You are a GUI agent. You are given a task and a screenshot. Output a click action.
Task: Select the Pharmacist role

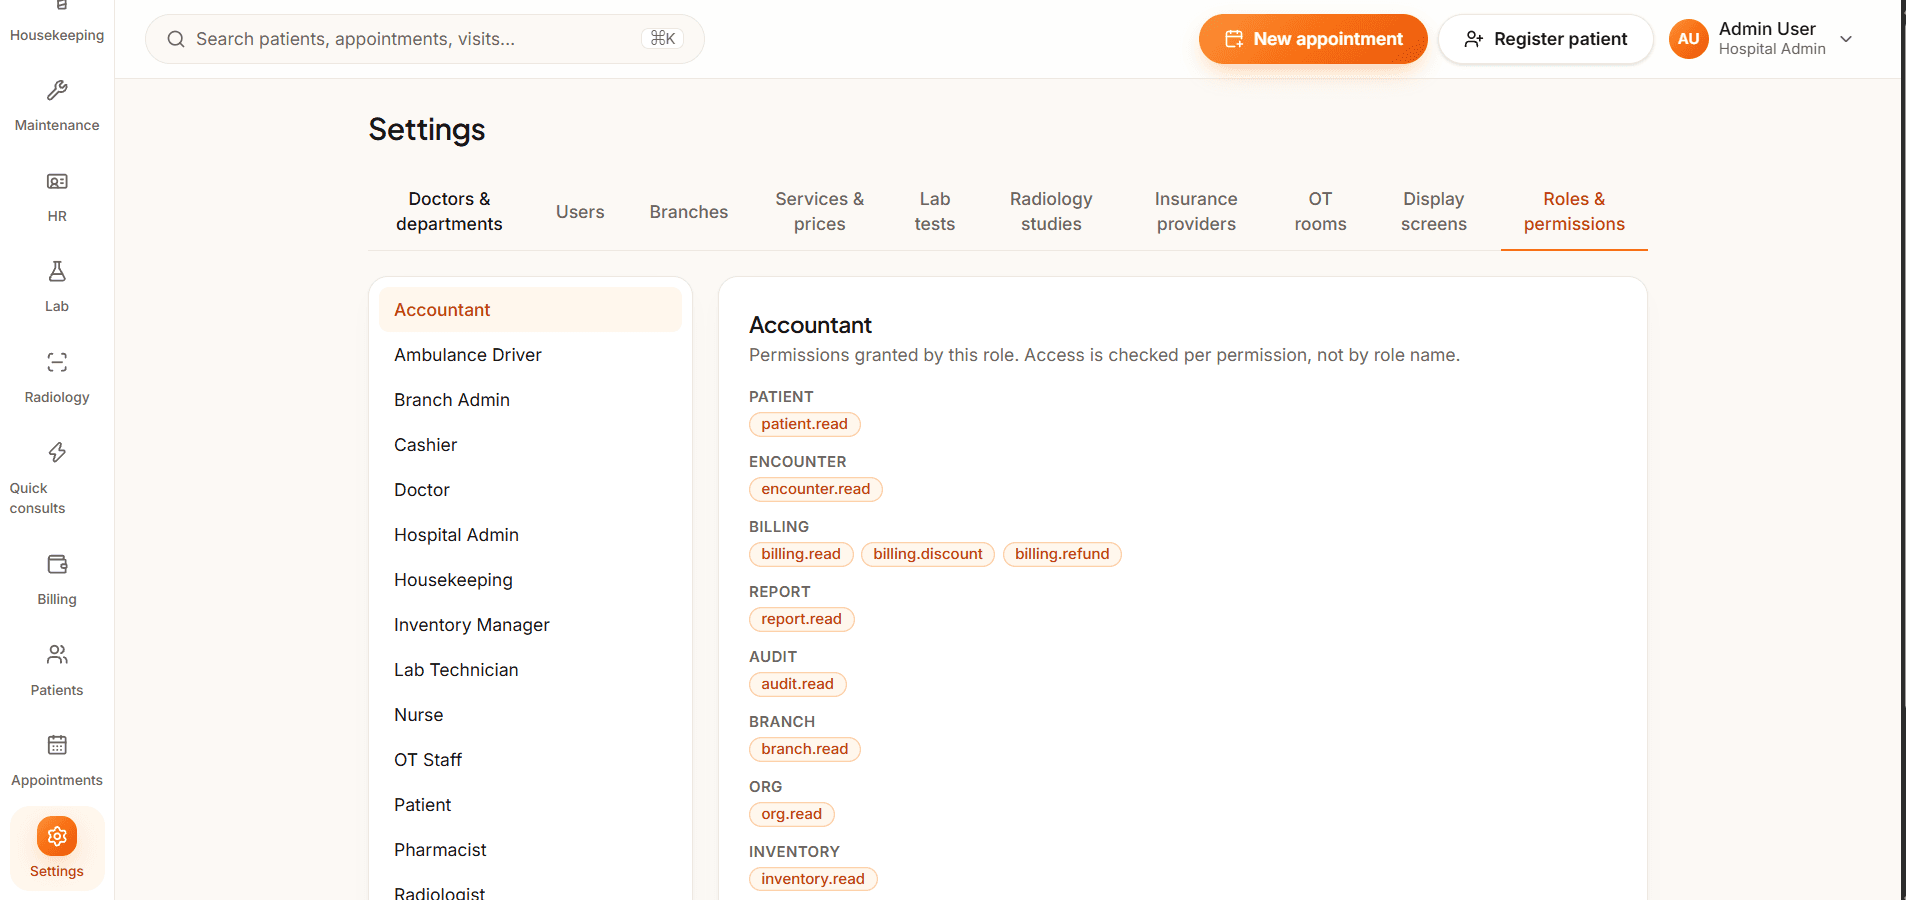click(x=530, y=850)
